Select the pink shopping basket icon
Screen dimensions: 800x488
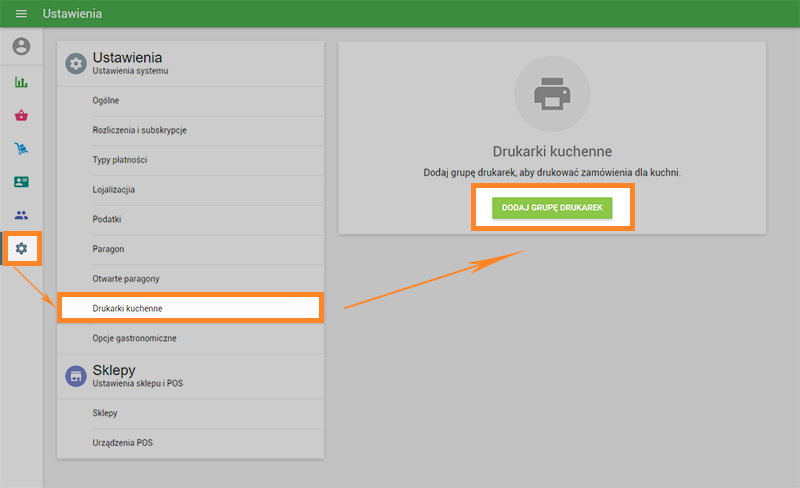[x=21, y=115]
